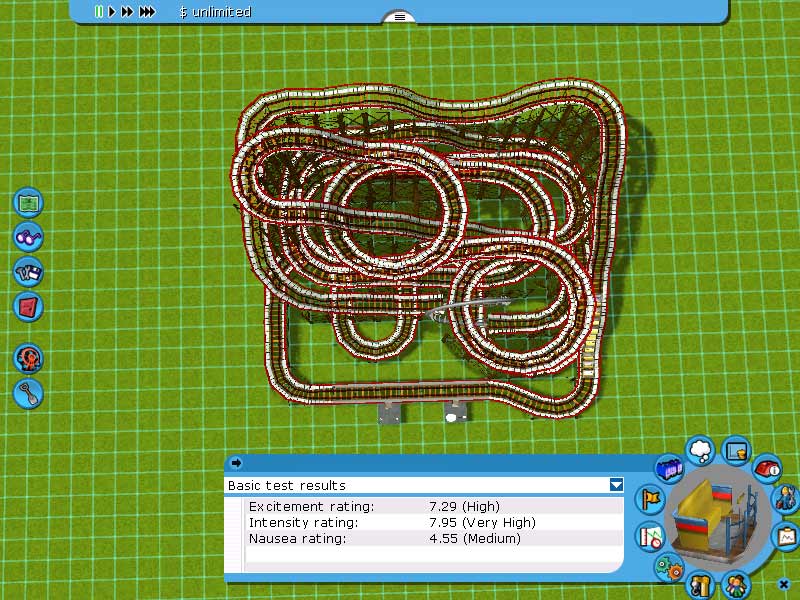The image size is (800, 600).
Task: Click the '7.29 (High)' excitement value
Action: [464, 506]
